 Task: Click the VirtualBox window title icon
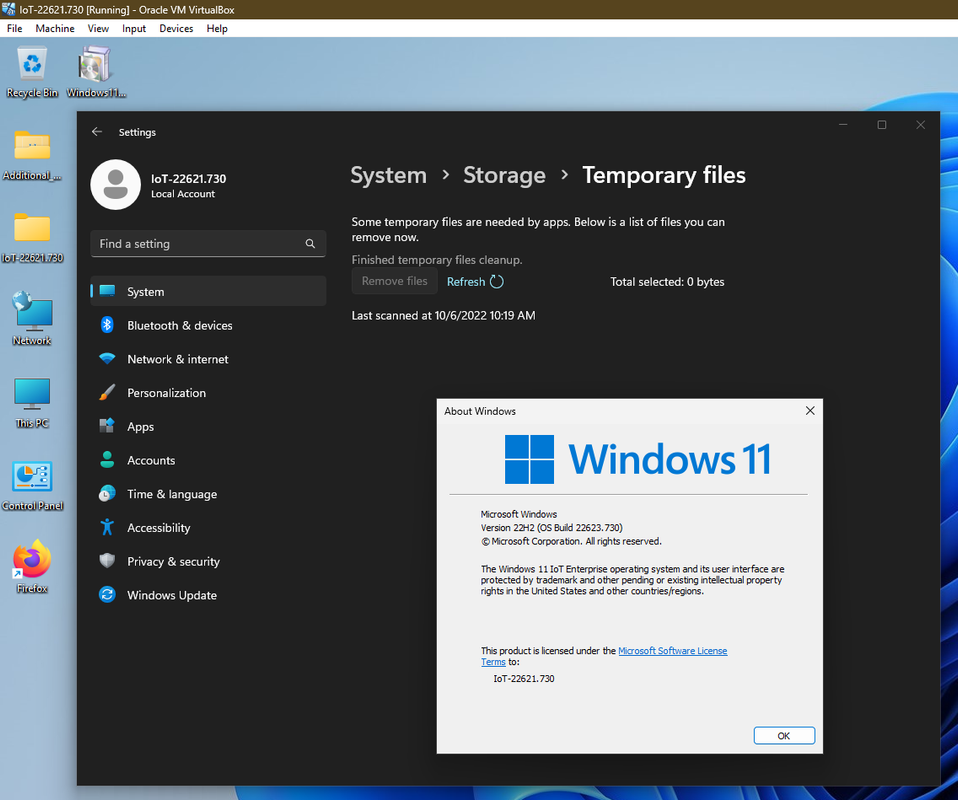coord(9,9)
